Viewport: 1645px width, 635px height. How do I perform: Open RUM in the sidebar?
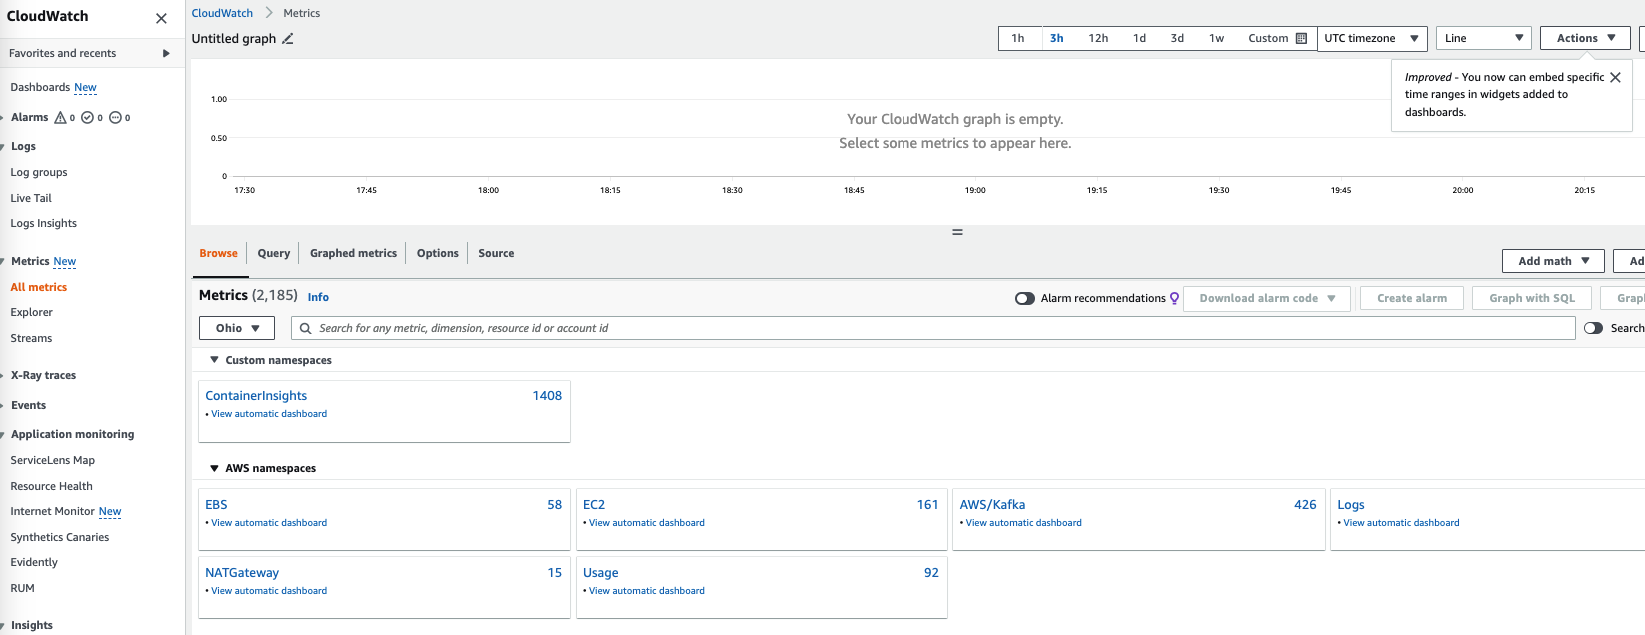point(22,588)
